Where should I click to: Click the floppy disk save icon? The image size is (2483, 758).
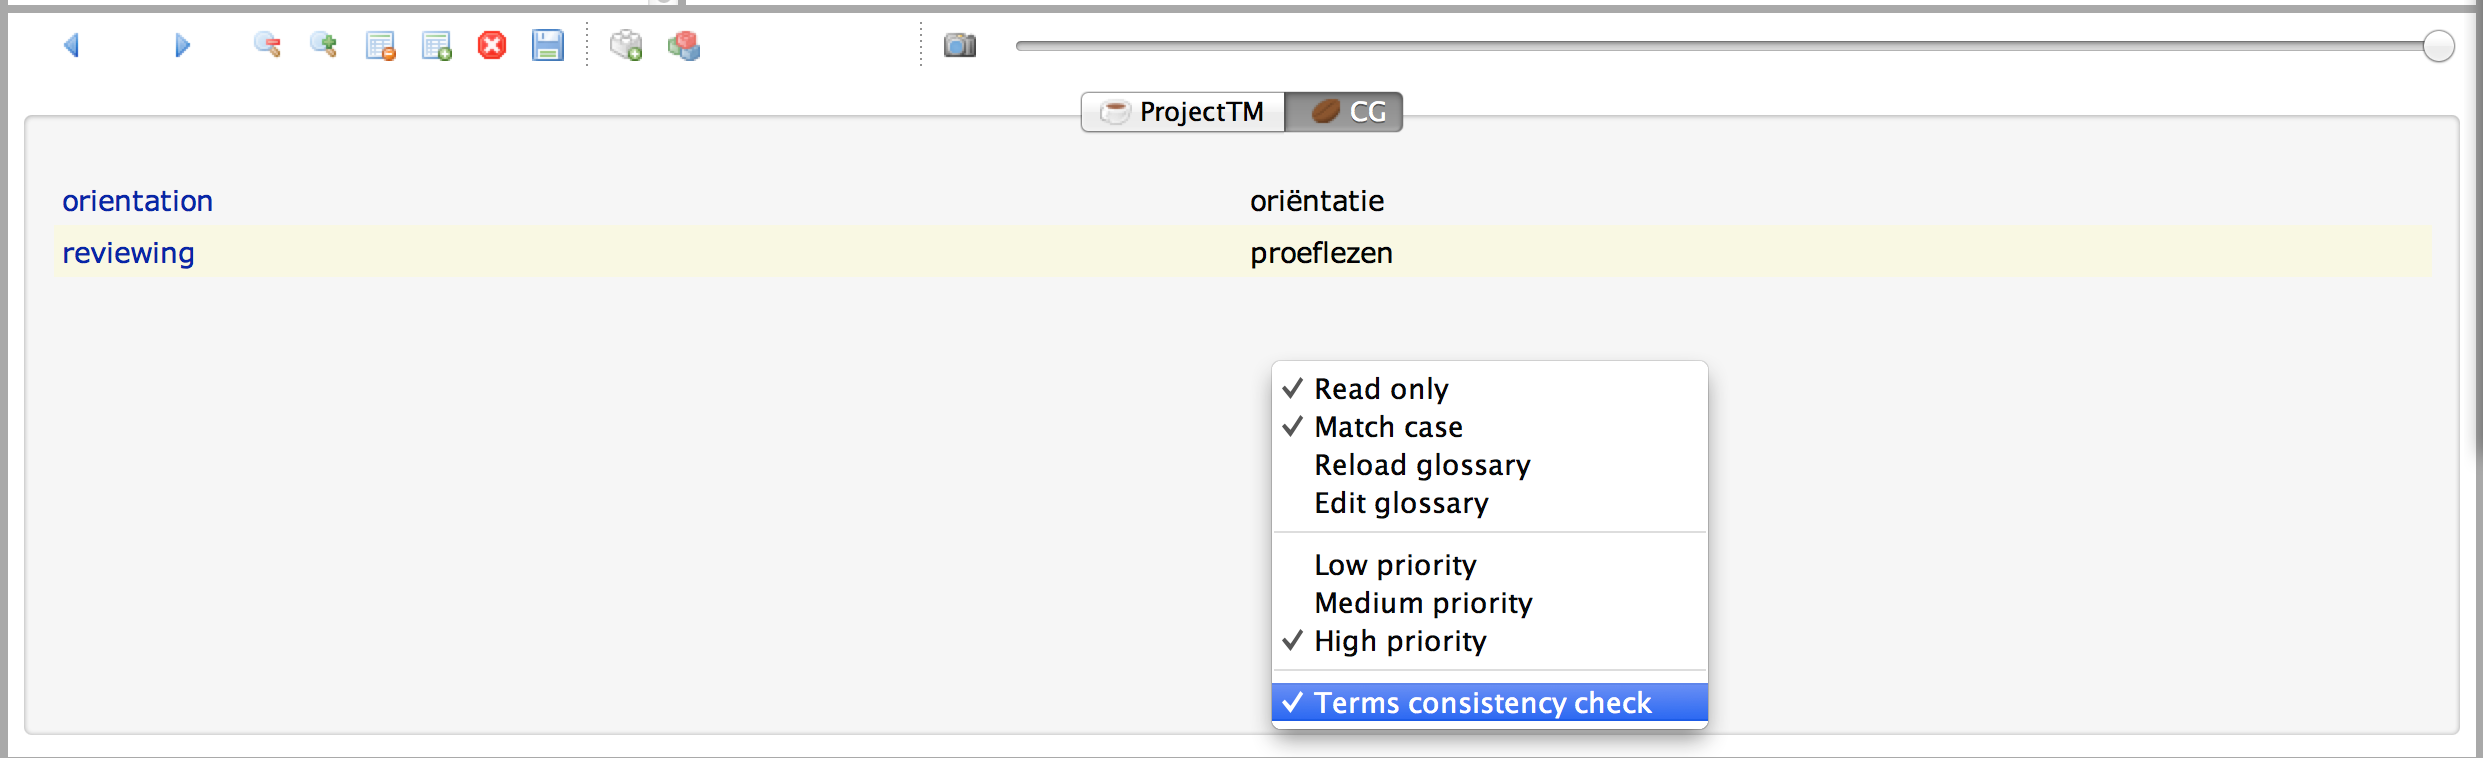[548, 45]
